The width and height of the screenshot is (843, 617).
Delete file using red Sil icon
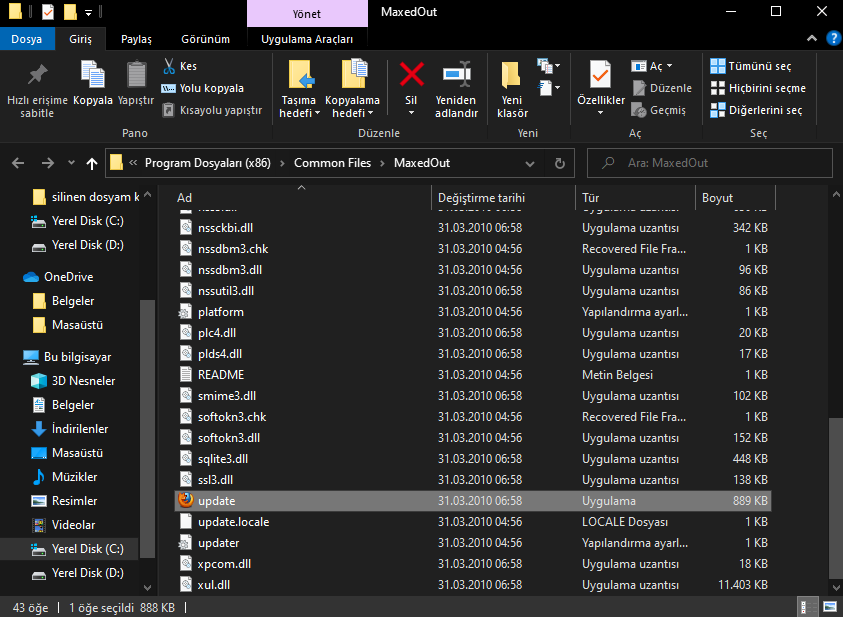(x=411, y=74)
